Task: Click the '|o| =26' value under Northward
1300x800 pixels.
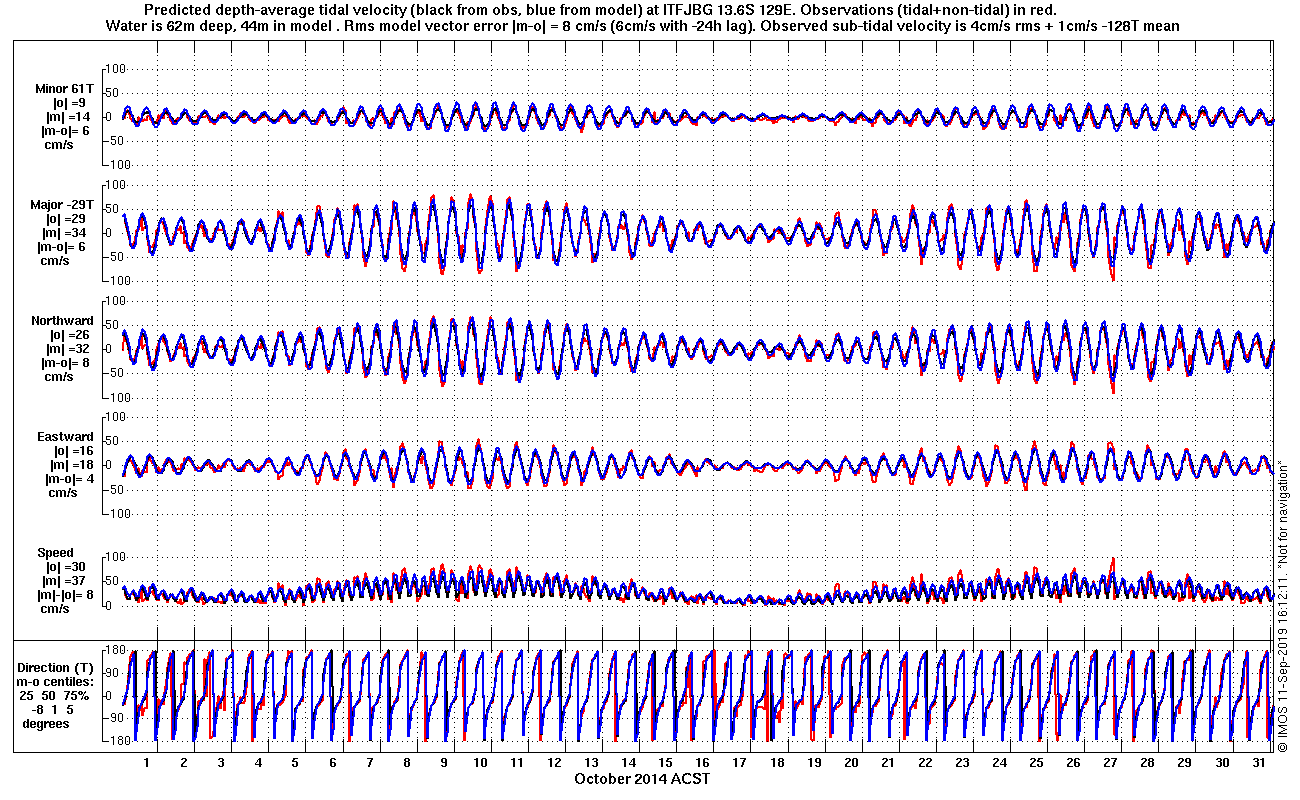Action: point(68,335)
